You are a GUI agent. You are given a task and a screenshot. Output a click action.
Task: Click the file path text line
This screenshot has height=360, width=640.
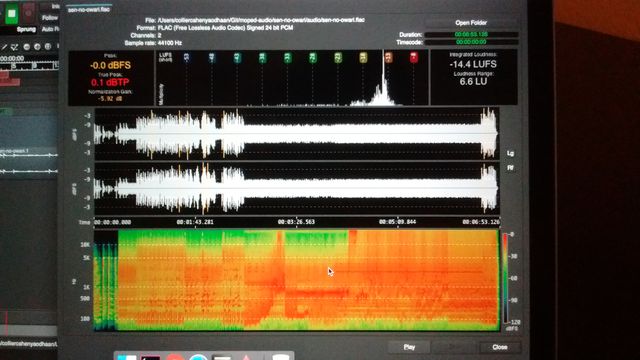261,20
